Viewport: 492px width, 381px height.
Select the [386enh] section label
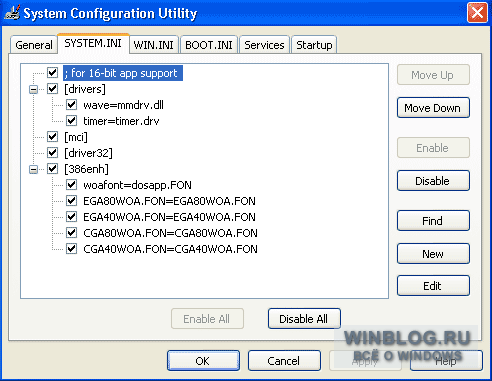tap(87, 169)
